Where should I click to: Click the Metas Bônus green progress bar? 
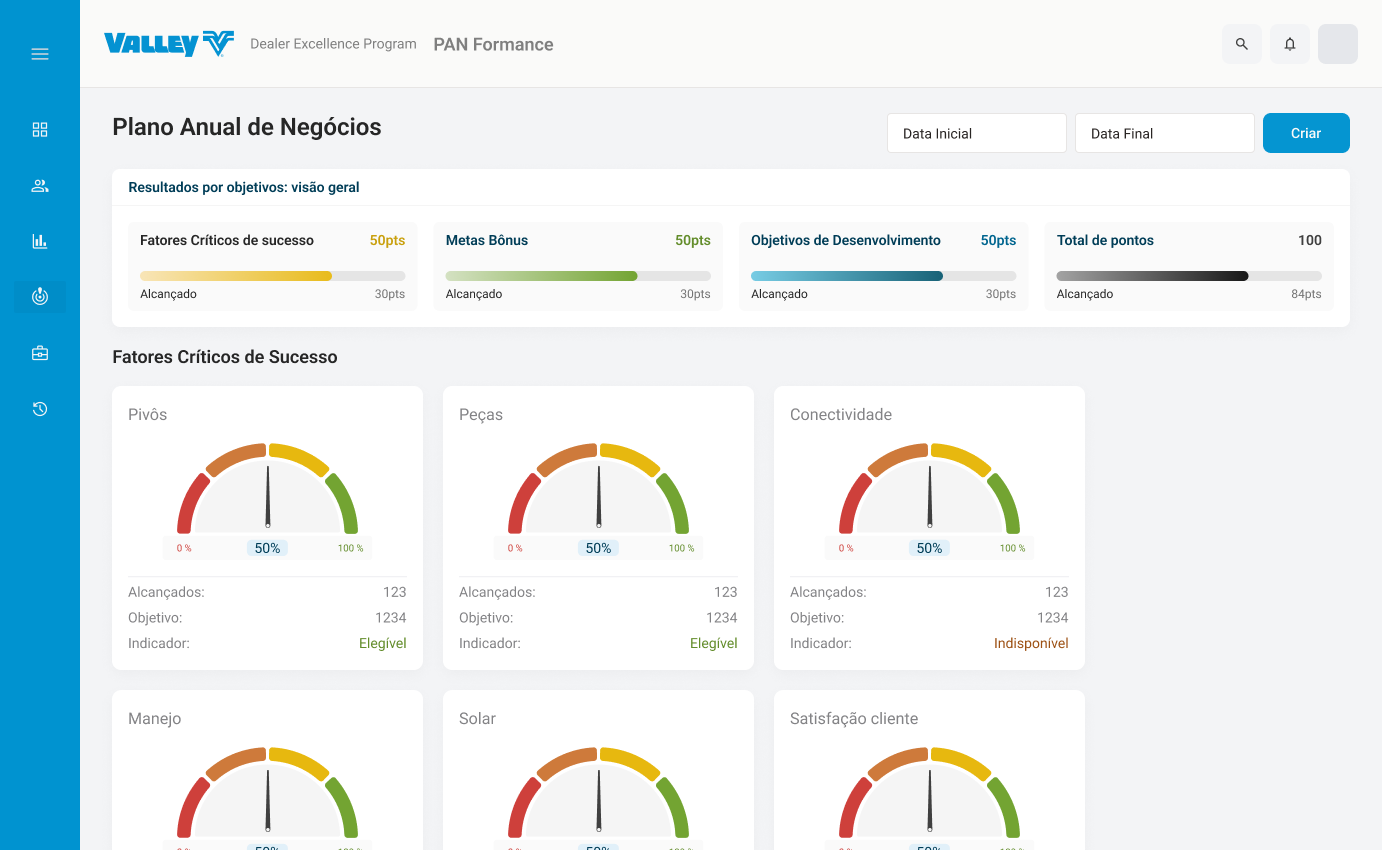[578, 276]
